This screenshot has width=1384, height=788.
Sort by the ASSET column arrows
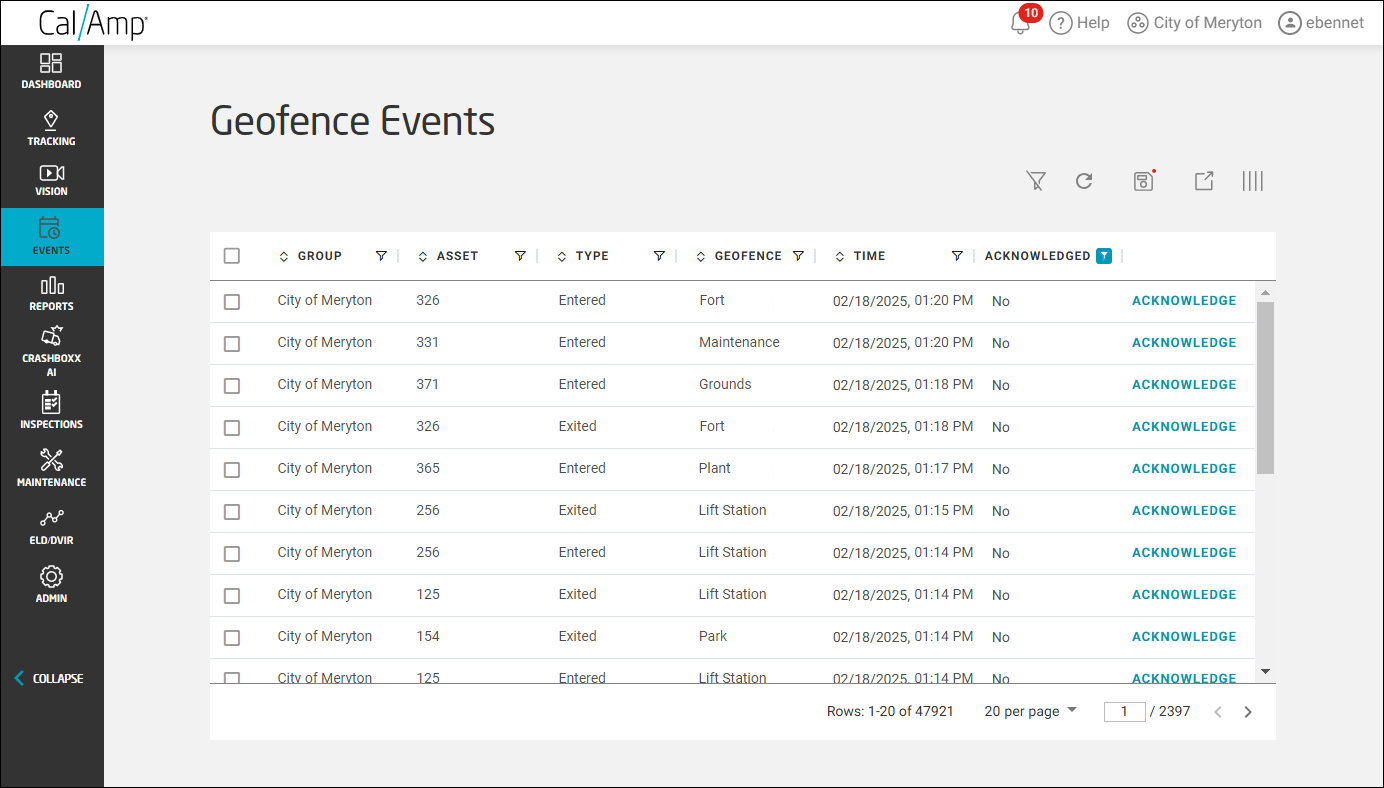(x=423, y=257)
